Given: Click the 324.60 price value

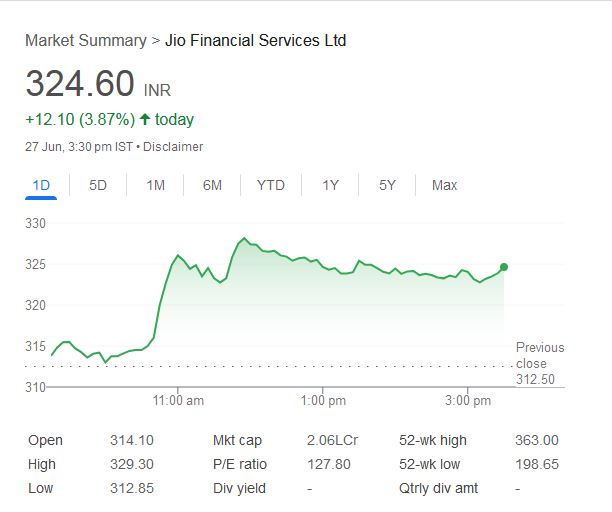Looking at the screenshot, I should (79, 84).
